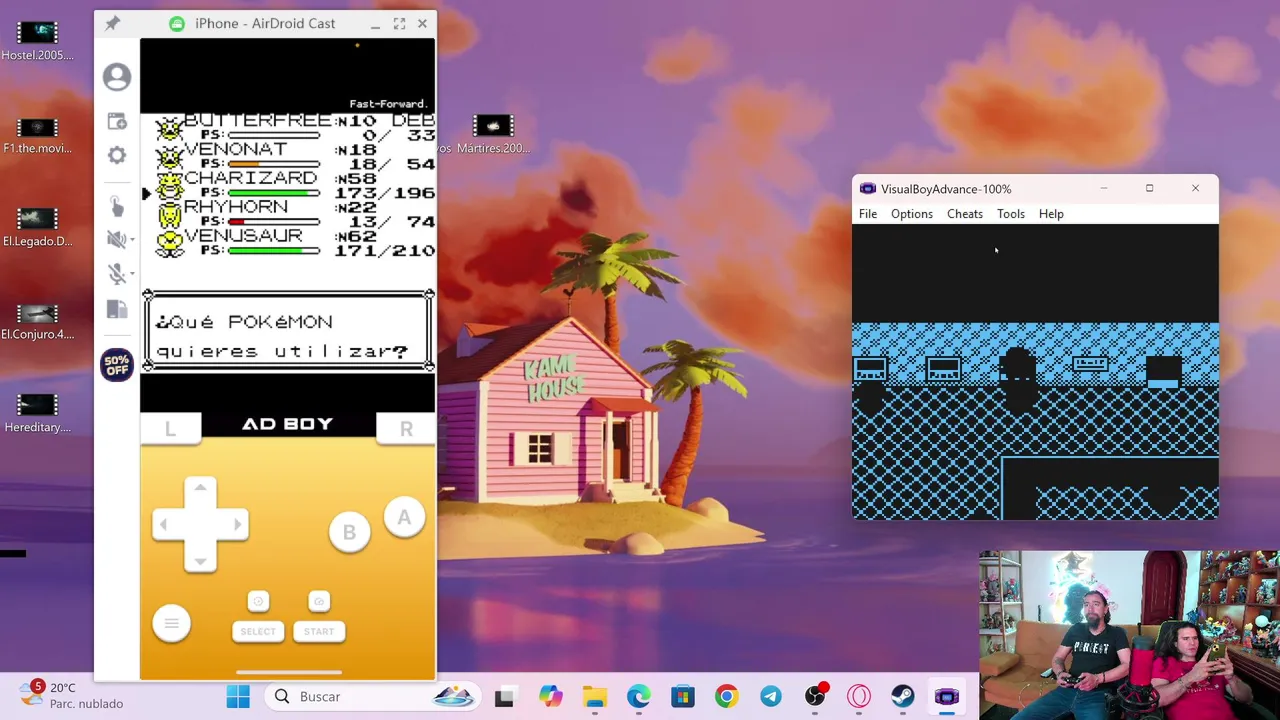The image size is (1280, 720).
Task: Open the Cheats menu in VisualBoyAdvance
Action: coord(965,214)
